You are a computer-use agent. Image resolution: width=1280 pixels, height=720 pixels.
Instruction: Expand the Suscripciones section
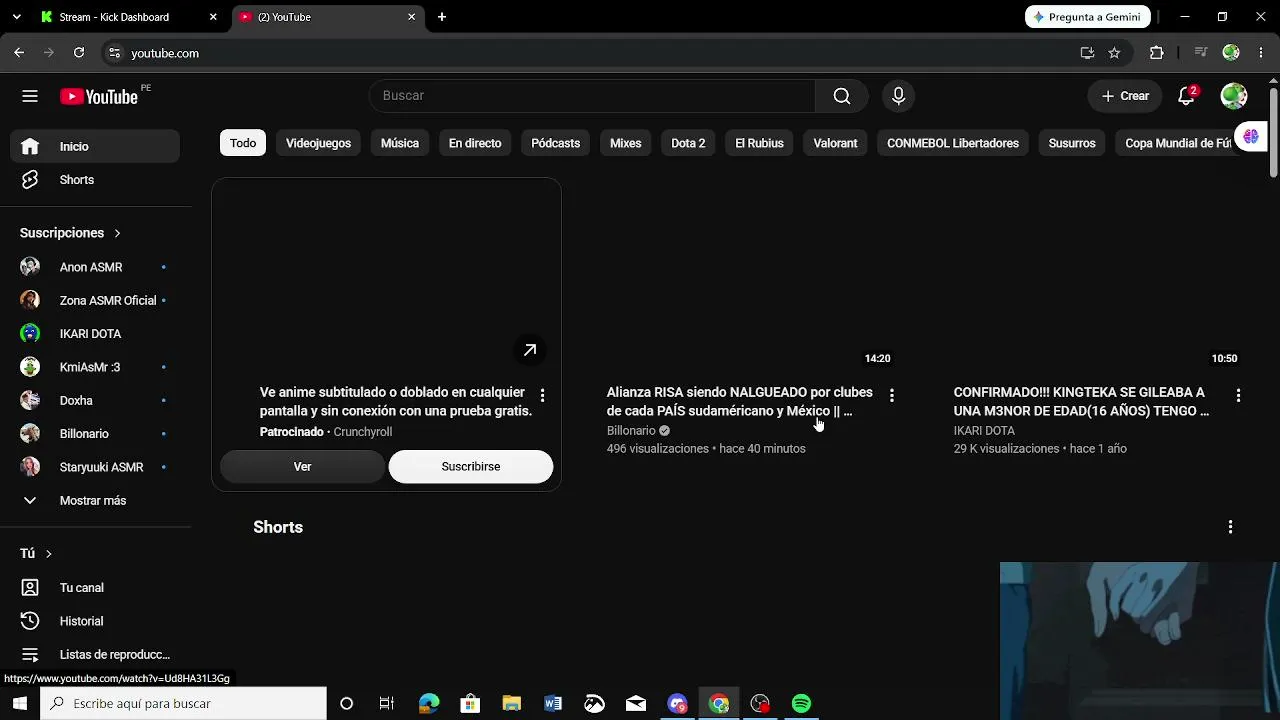70,233
